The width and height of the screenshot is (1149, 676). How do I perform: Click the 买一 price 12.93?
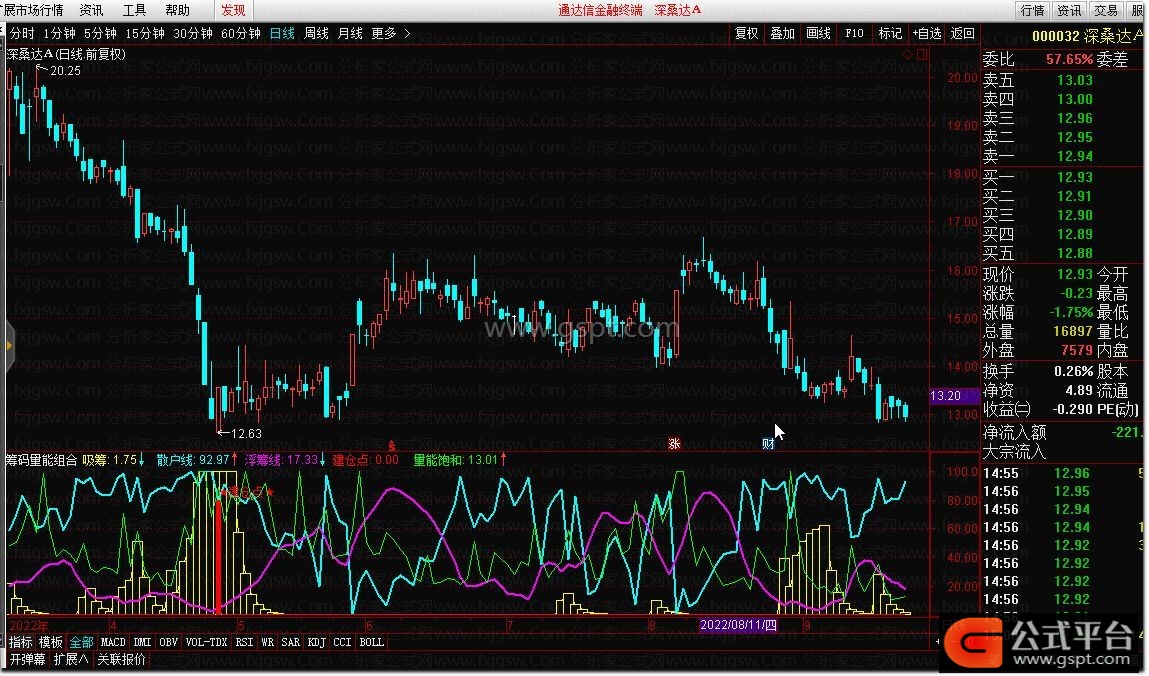[x=1075, y=177]
